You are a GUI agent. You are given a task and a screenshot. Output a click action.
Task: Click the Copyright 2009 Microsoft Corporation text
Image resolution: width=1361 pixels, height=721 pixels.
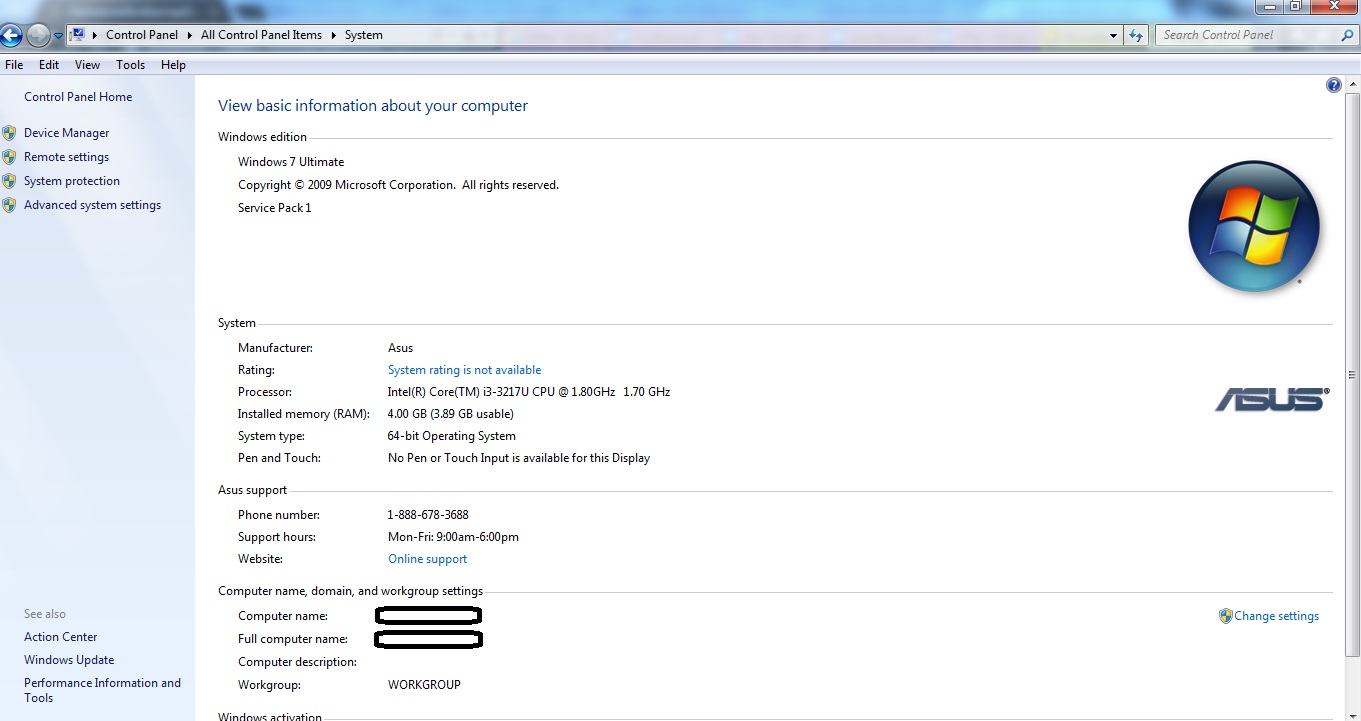click(398, 185)
